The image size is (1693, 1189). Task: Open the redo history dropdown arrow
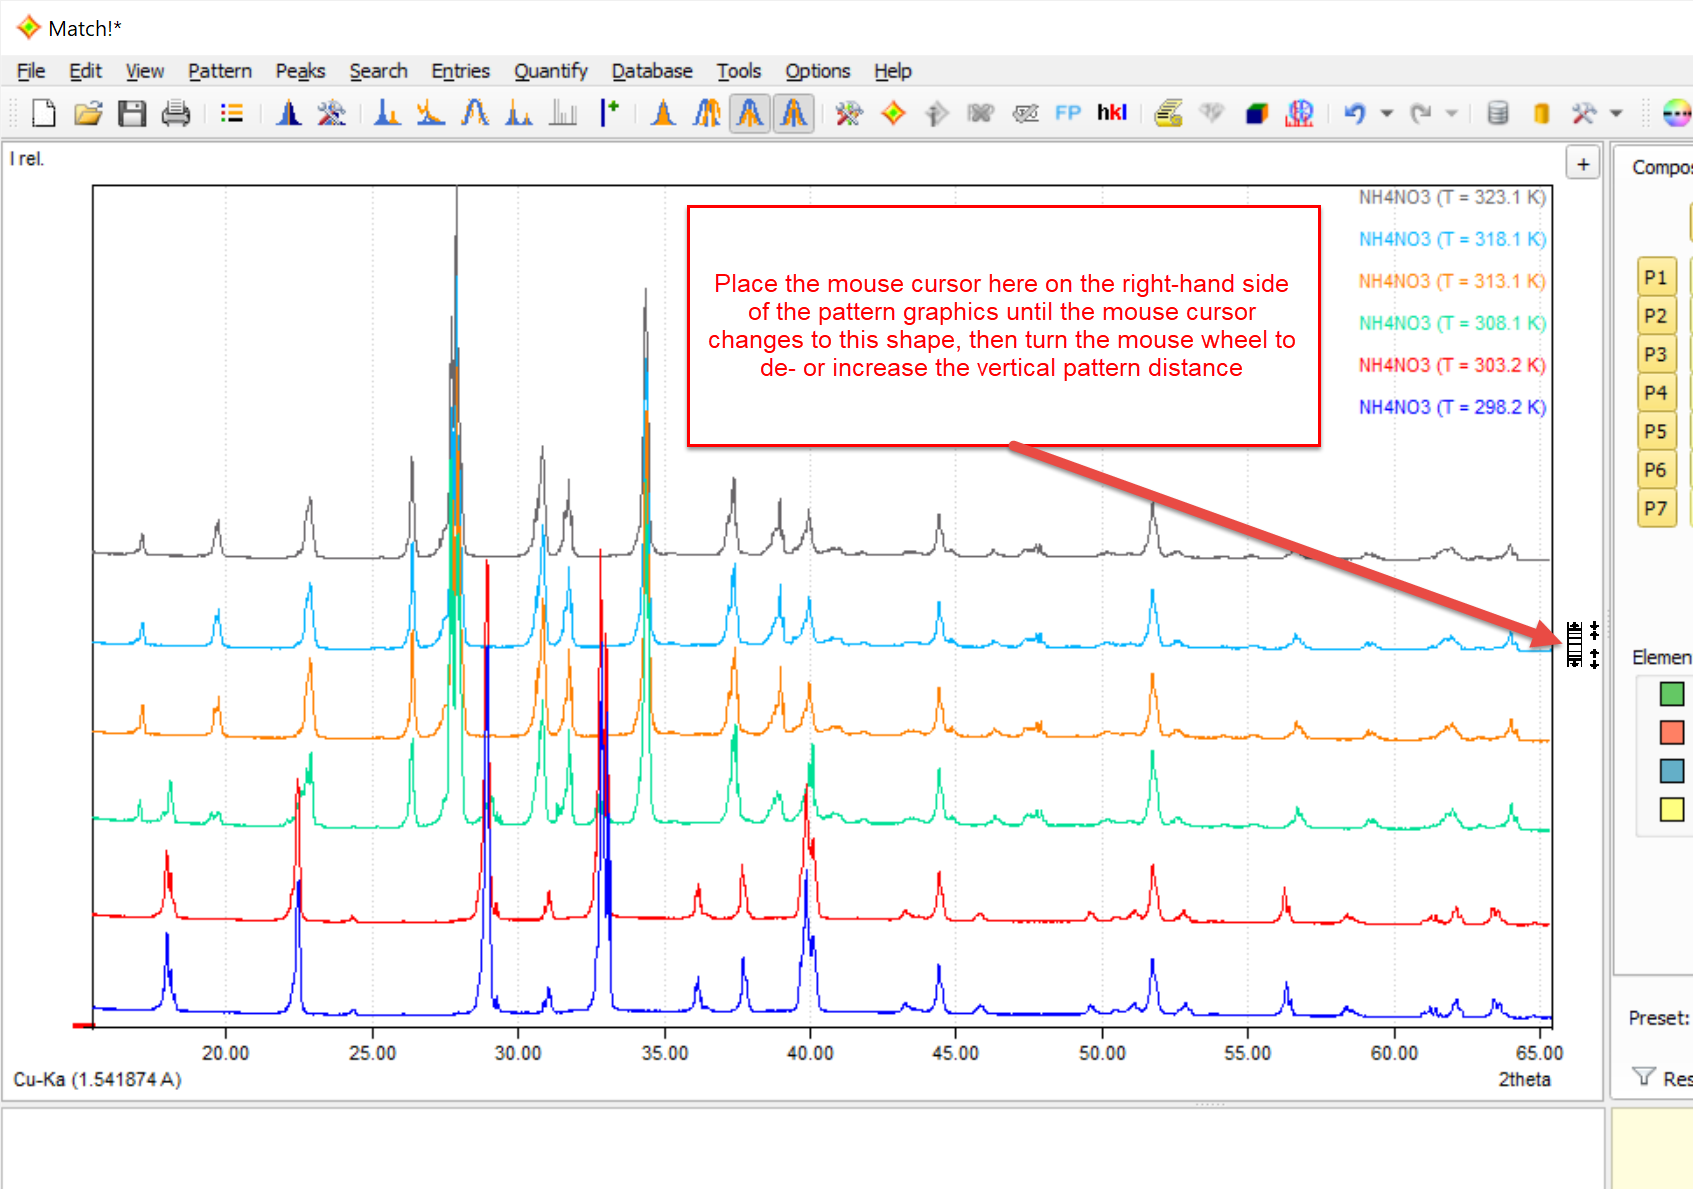point(1451,113)
